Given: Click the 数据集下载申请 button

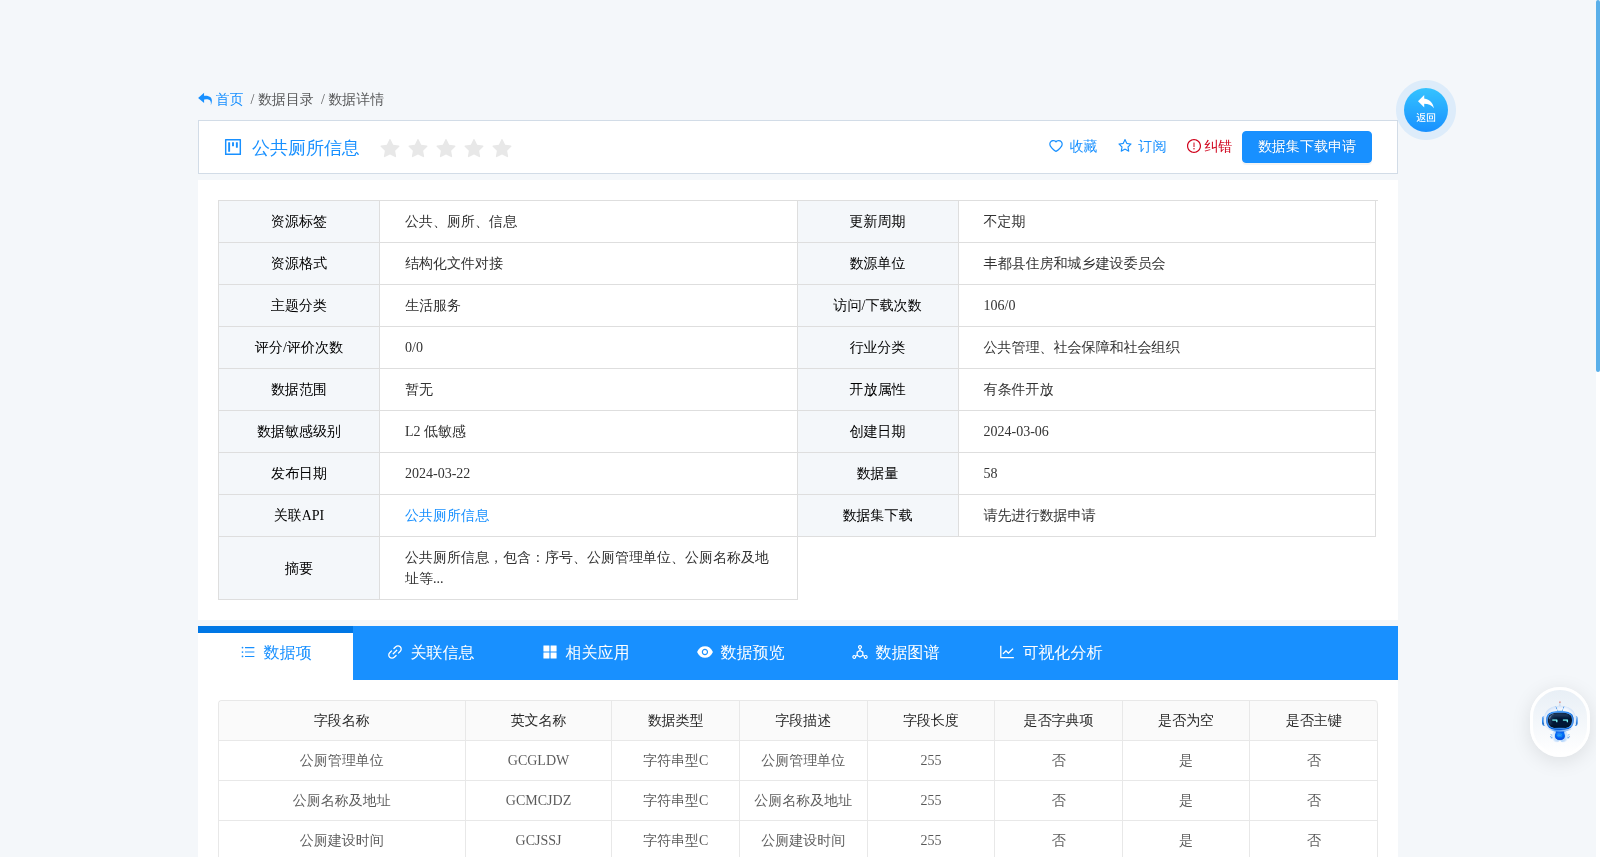Looking at the screenshot, I should 1306,147.
